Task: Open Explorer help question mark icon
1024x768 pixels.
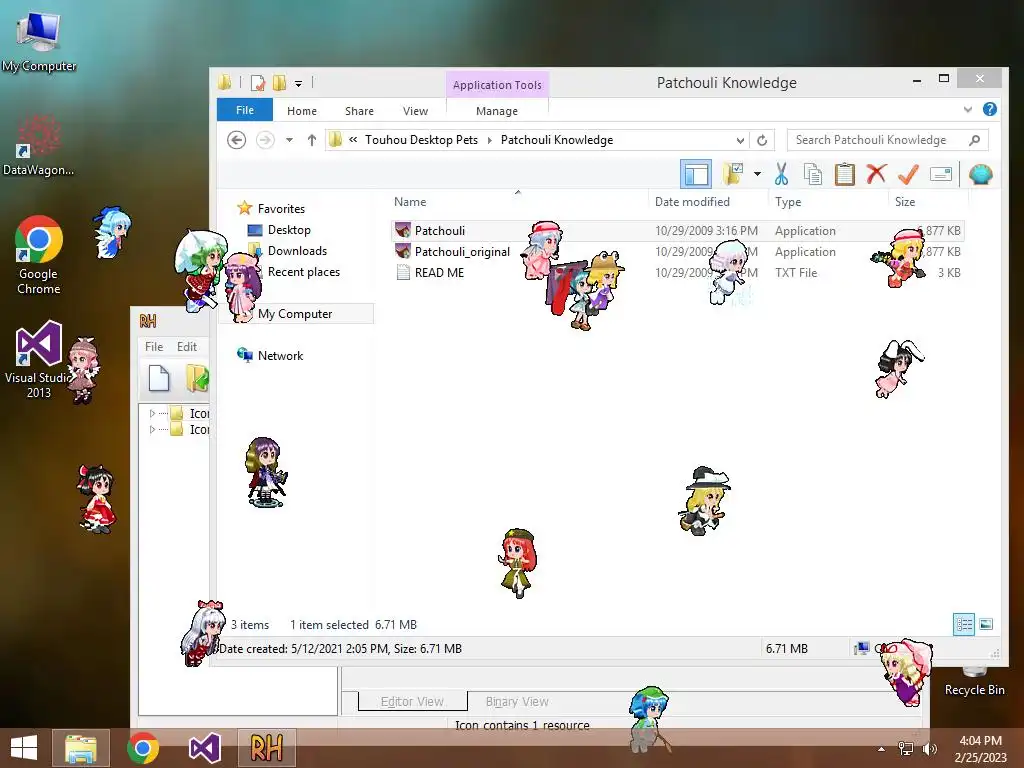Action: (x=990, y=110)
